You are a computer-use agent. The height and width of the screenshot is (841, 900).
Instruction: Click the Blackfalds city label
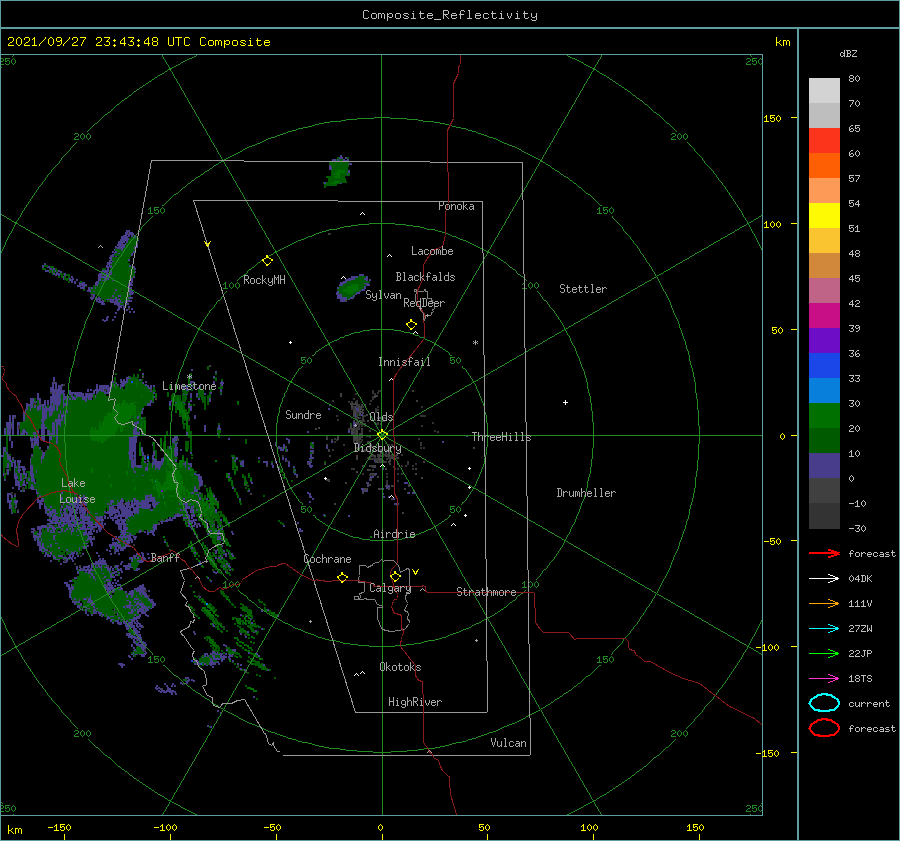coord(425,277)
